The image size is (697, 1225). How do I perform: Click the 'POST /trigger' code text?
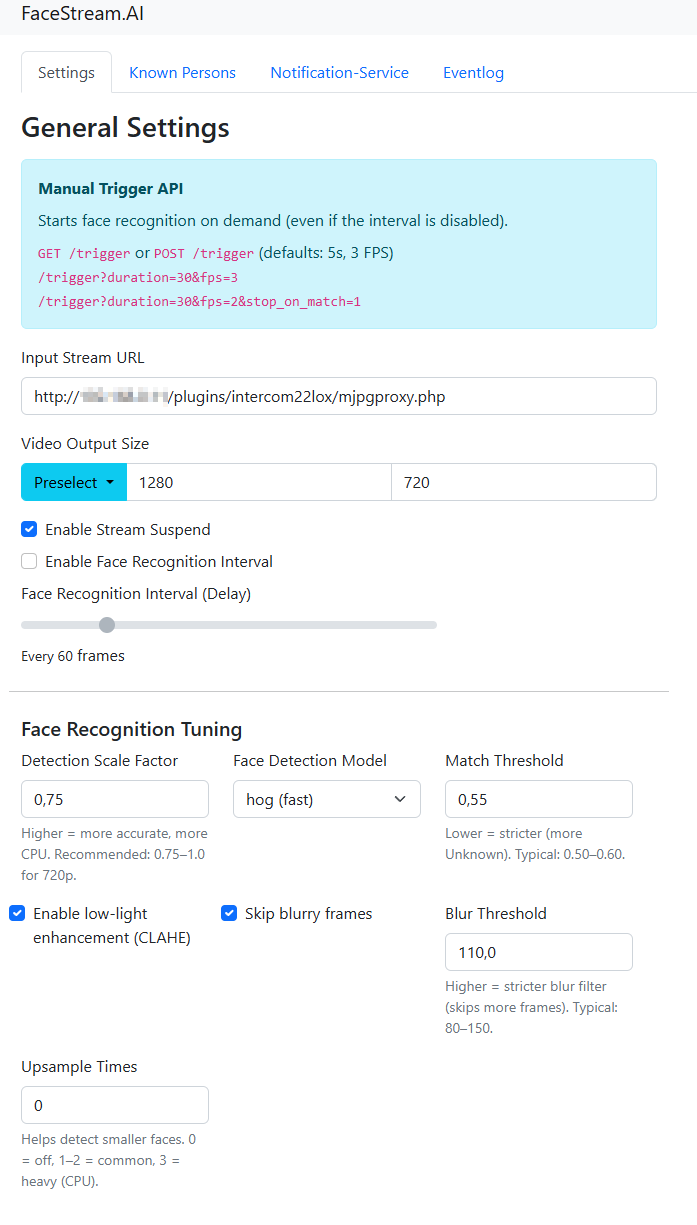click(204, 253)
